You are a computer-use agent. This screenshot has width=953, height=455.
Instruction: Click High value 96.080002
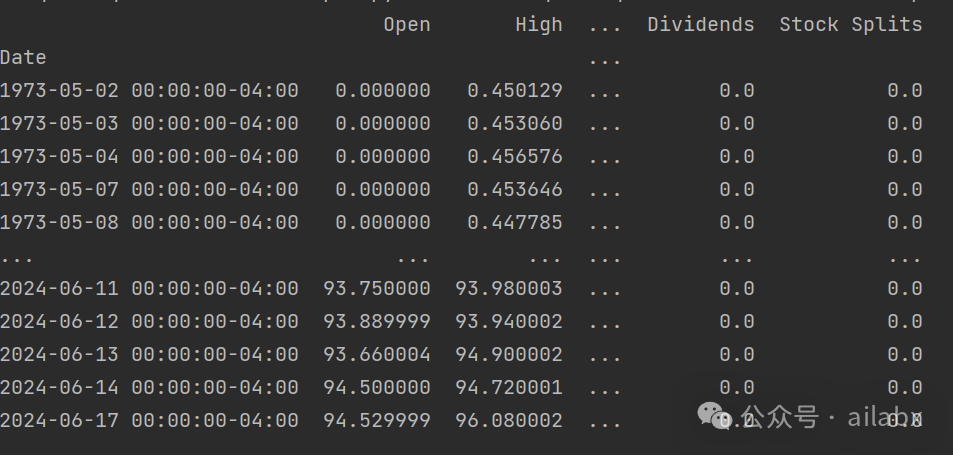[509, 420]
